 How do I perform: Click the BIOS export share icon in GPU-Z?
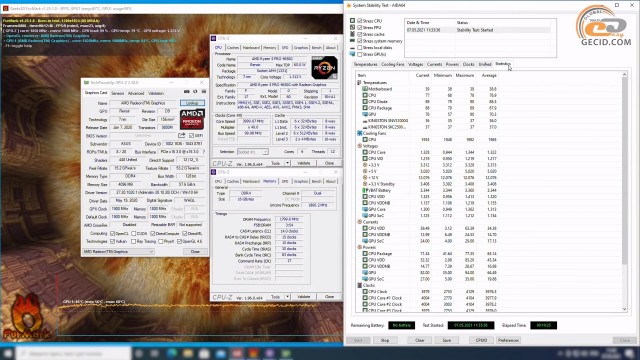(182, 136)
